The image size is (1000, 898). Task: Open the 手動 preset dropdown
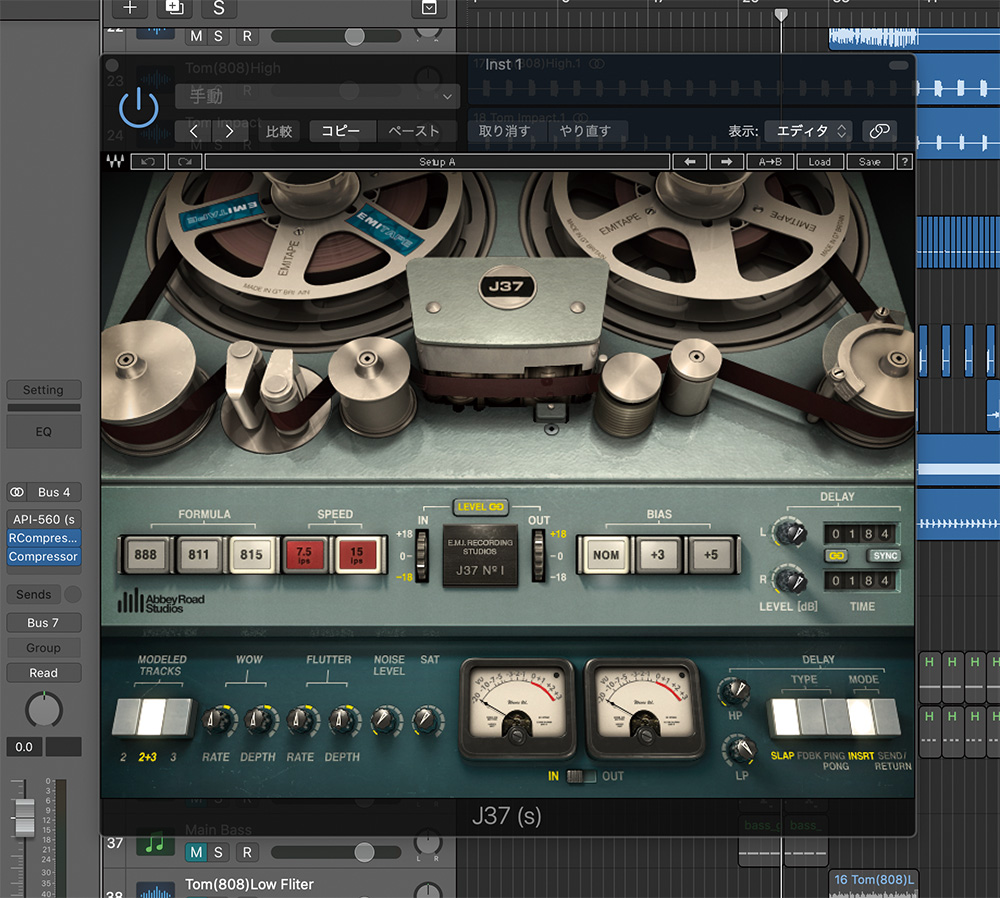[x=317, y=96]
